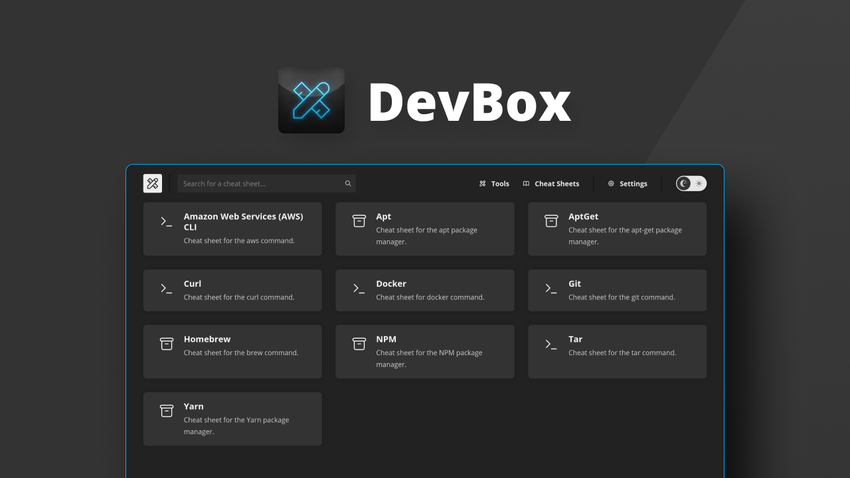Open the Cheat Sheets menu
This screenshot has width=850, height=478.
551,184
